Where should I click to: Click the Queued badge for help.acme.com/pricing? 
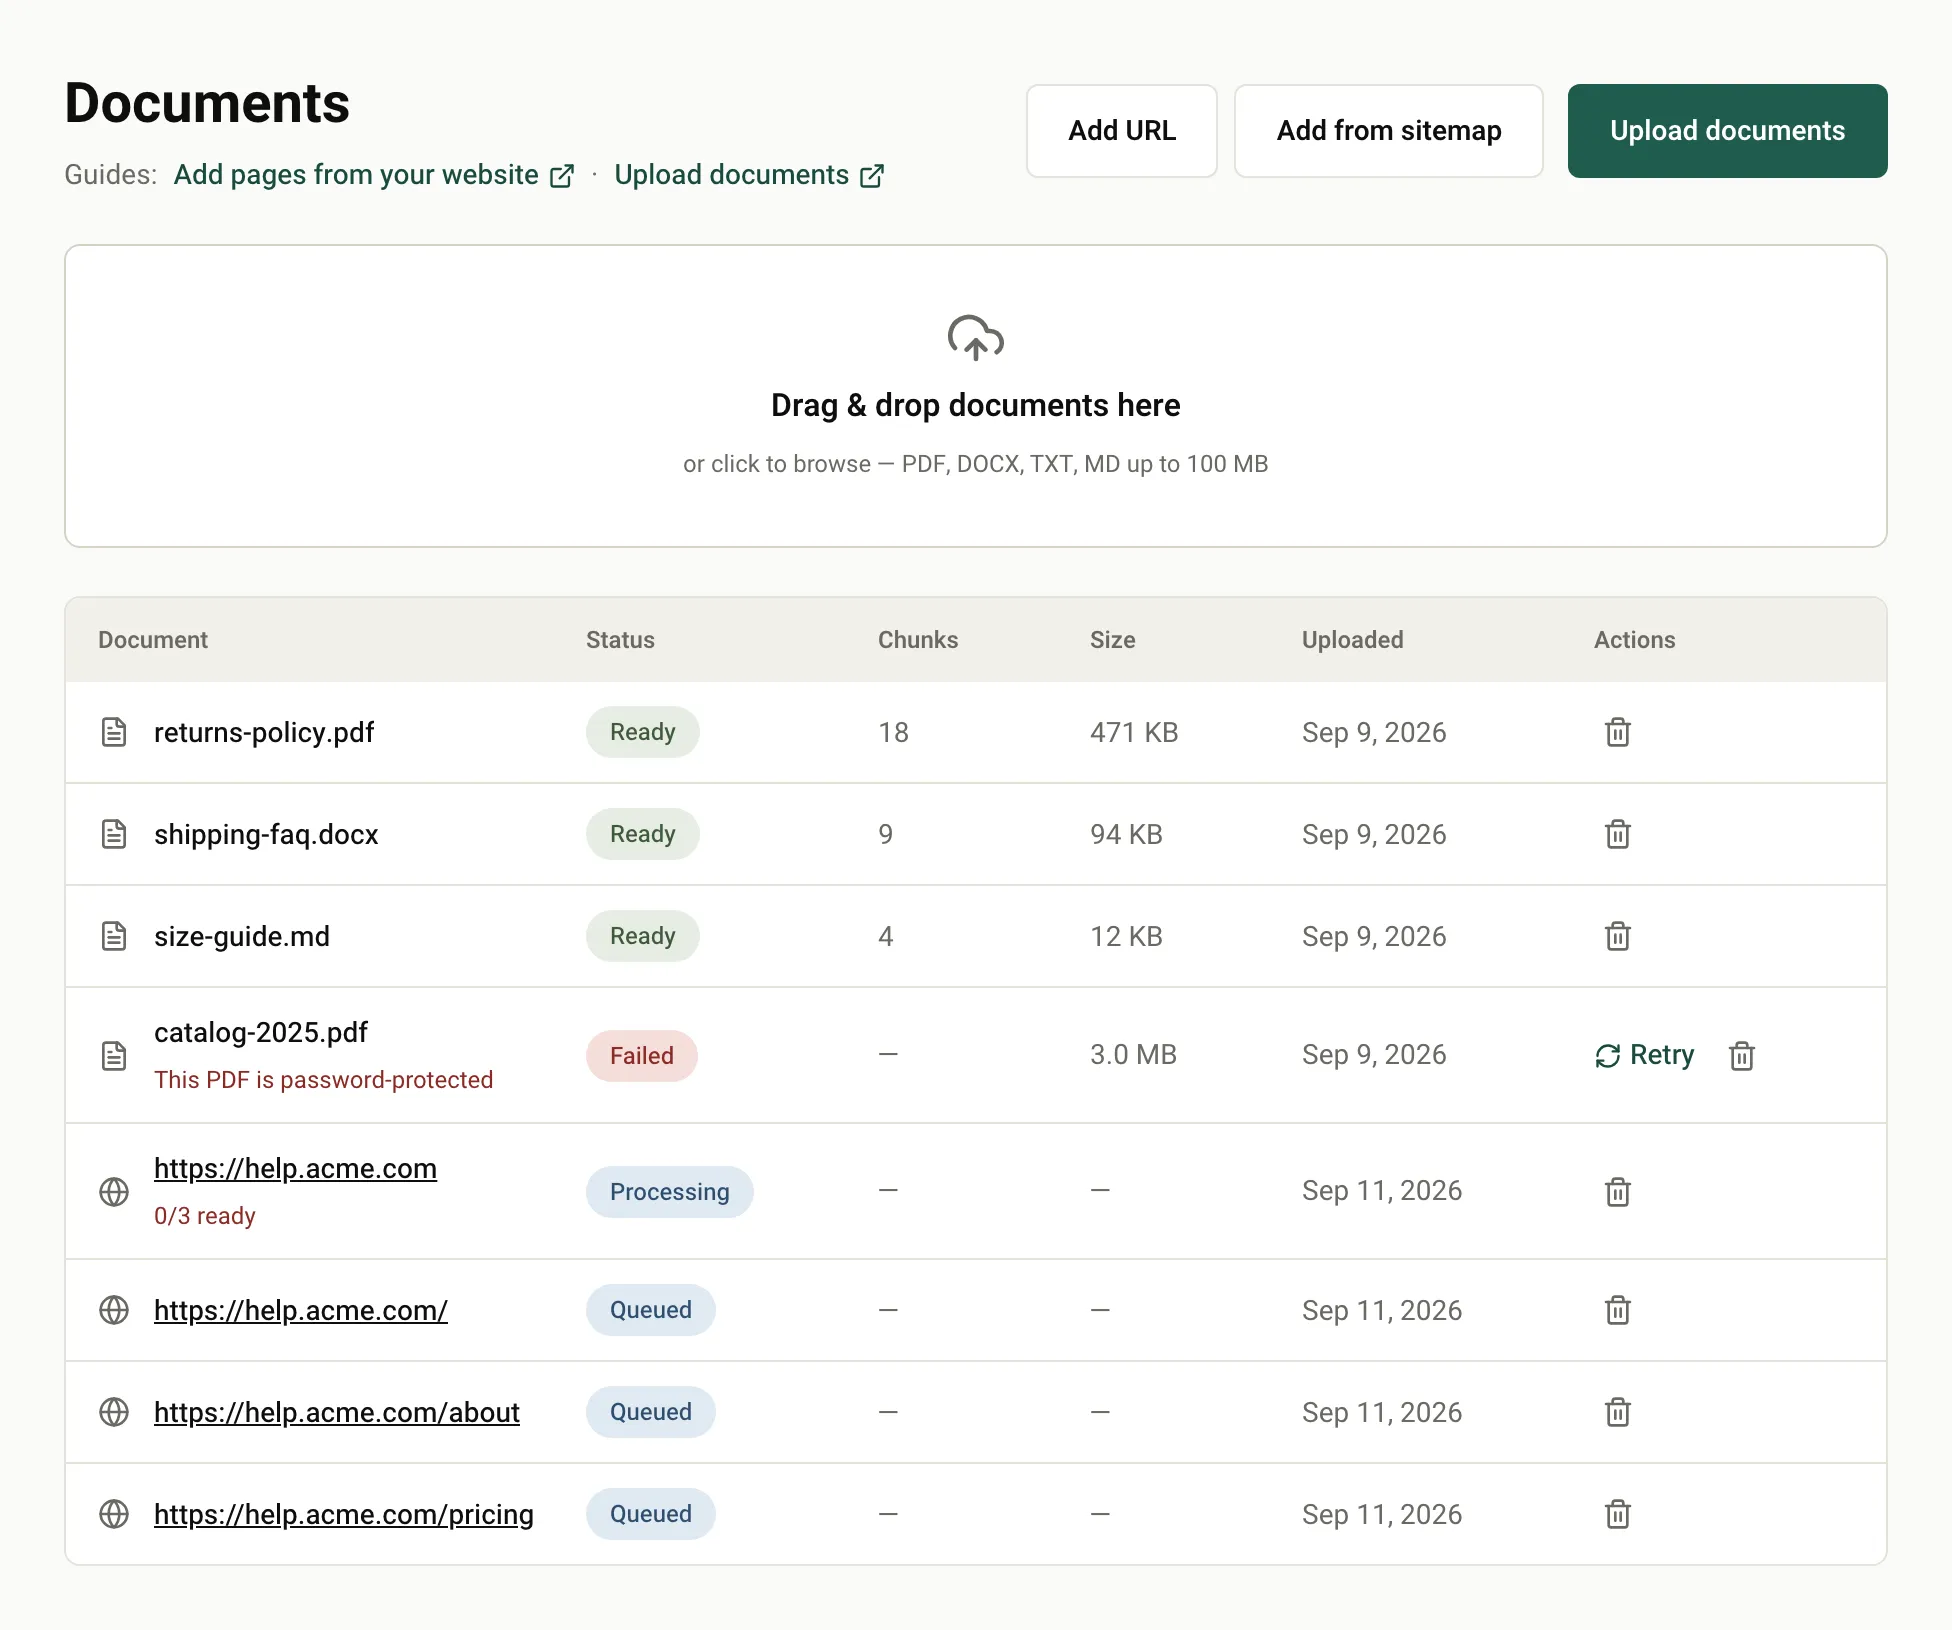coord(650,1514)
